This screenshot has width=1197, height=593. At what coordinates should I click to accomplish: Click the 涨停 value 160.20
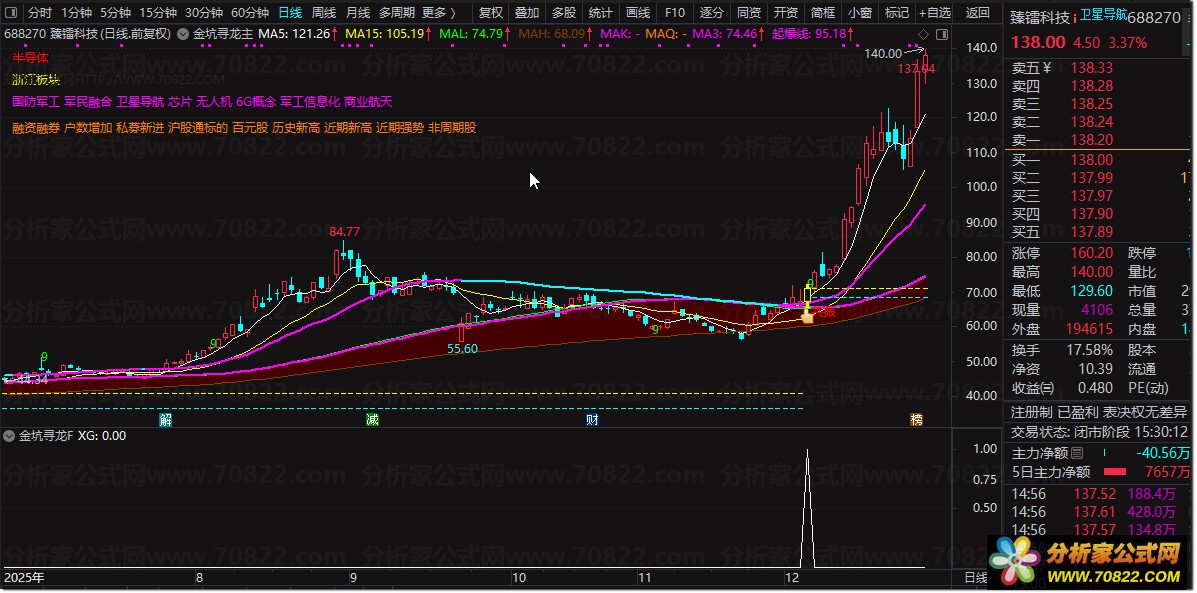pyautogui.click(x=1092, y=253)
